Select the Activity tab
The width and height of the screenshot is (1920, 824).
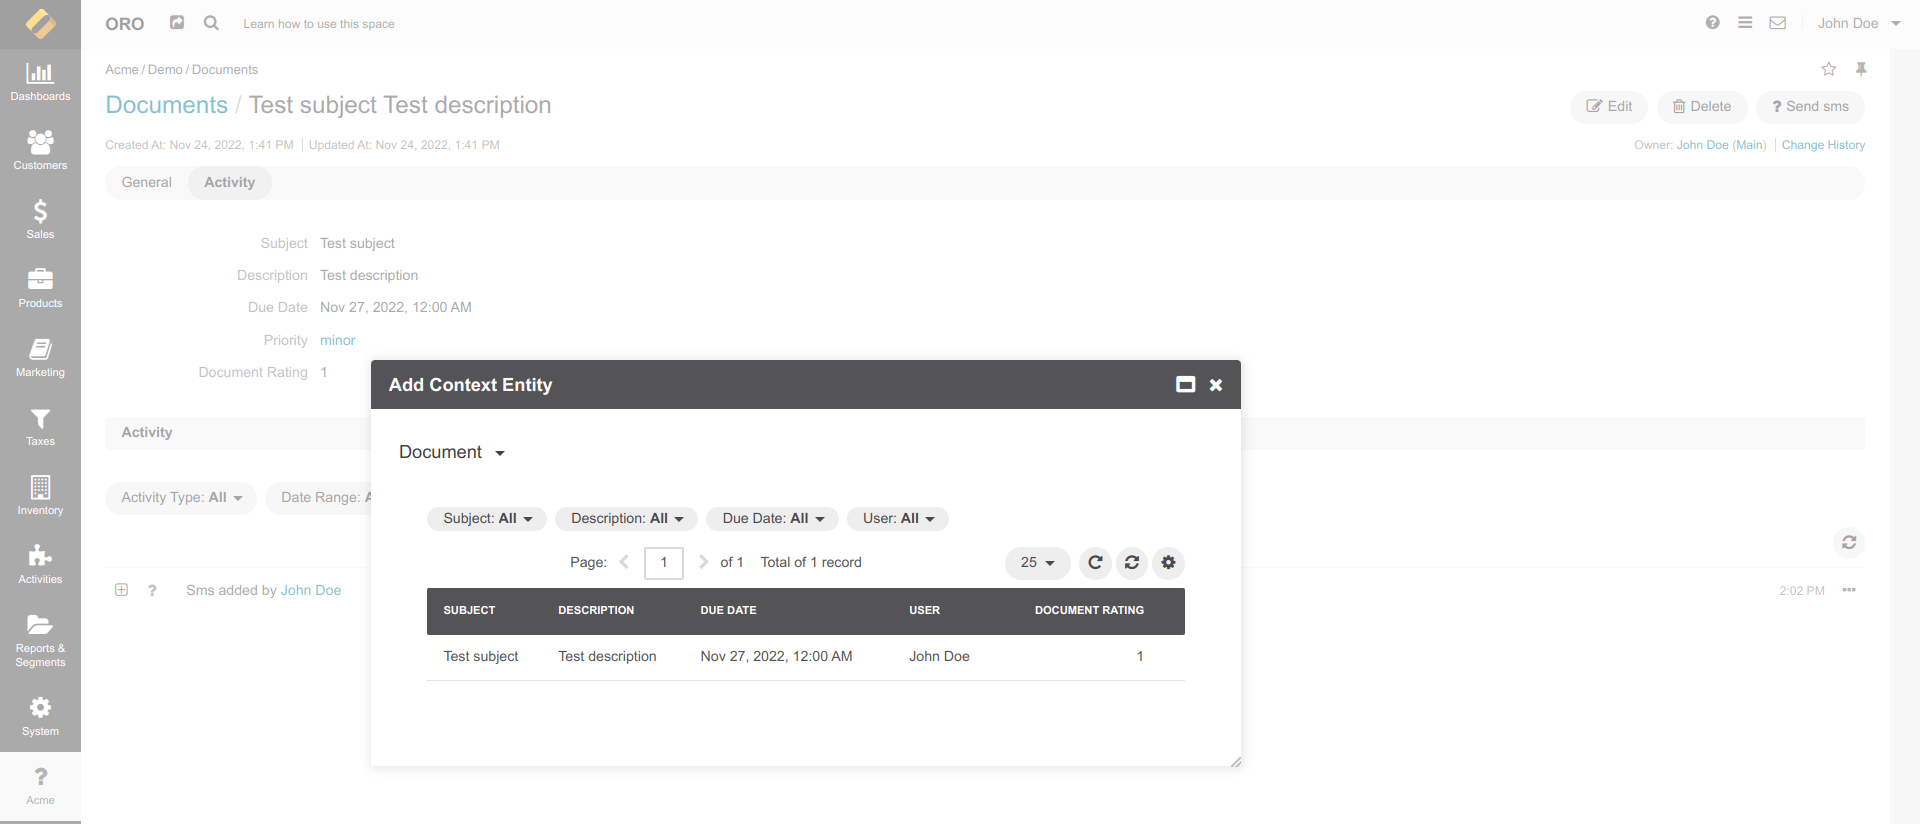229,183
